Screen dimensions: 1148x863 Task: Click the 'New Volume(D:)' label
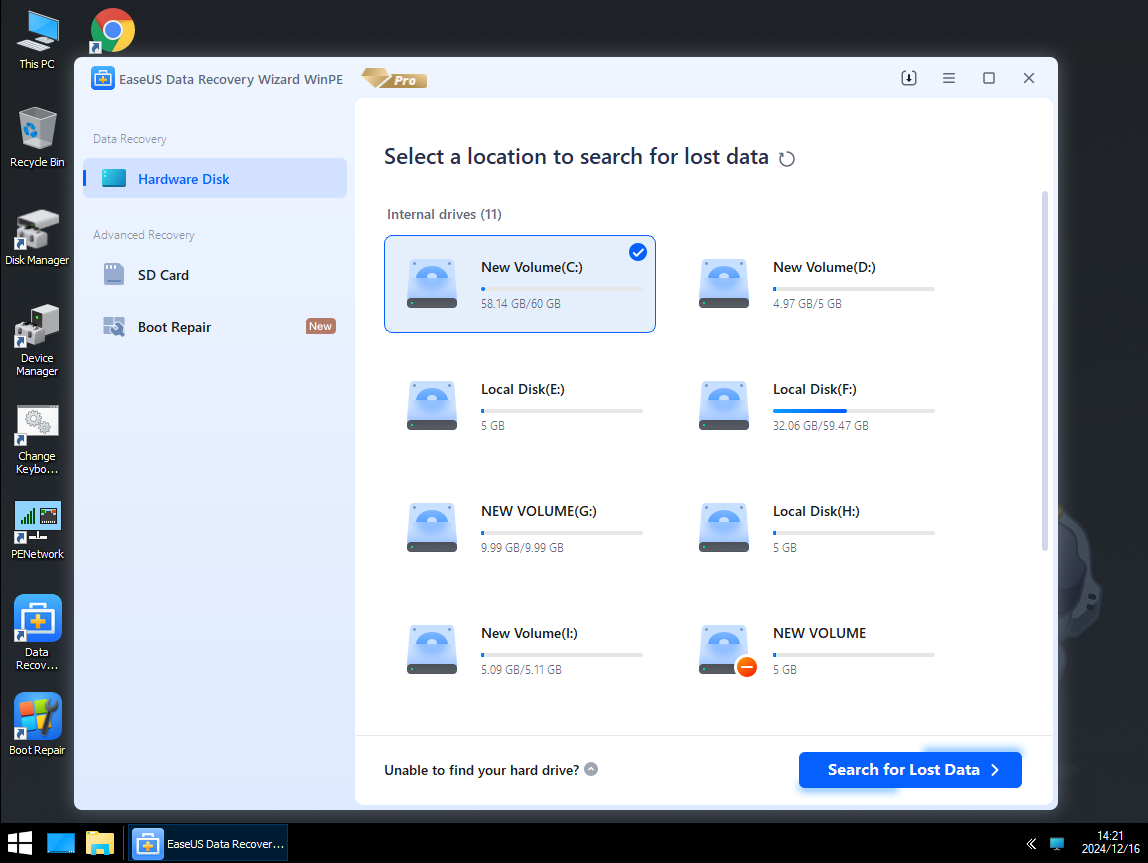coord(824,267)
